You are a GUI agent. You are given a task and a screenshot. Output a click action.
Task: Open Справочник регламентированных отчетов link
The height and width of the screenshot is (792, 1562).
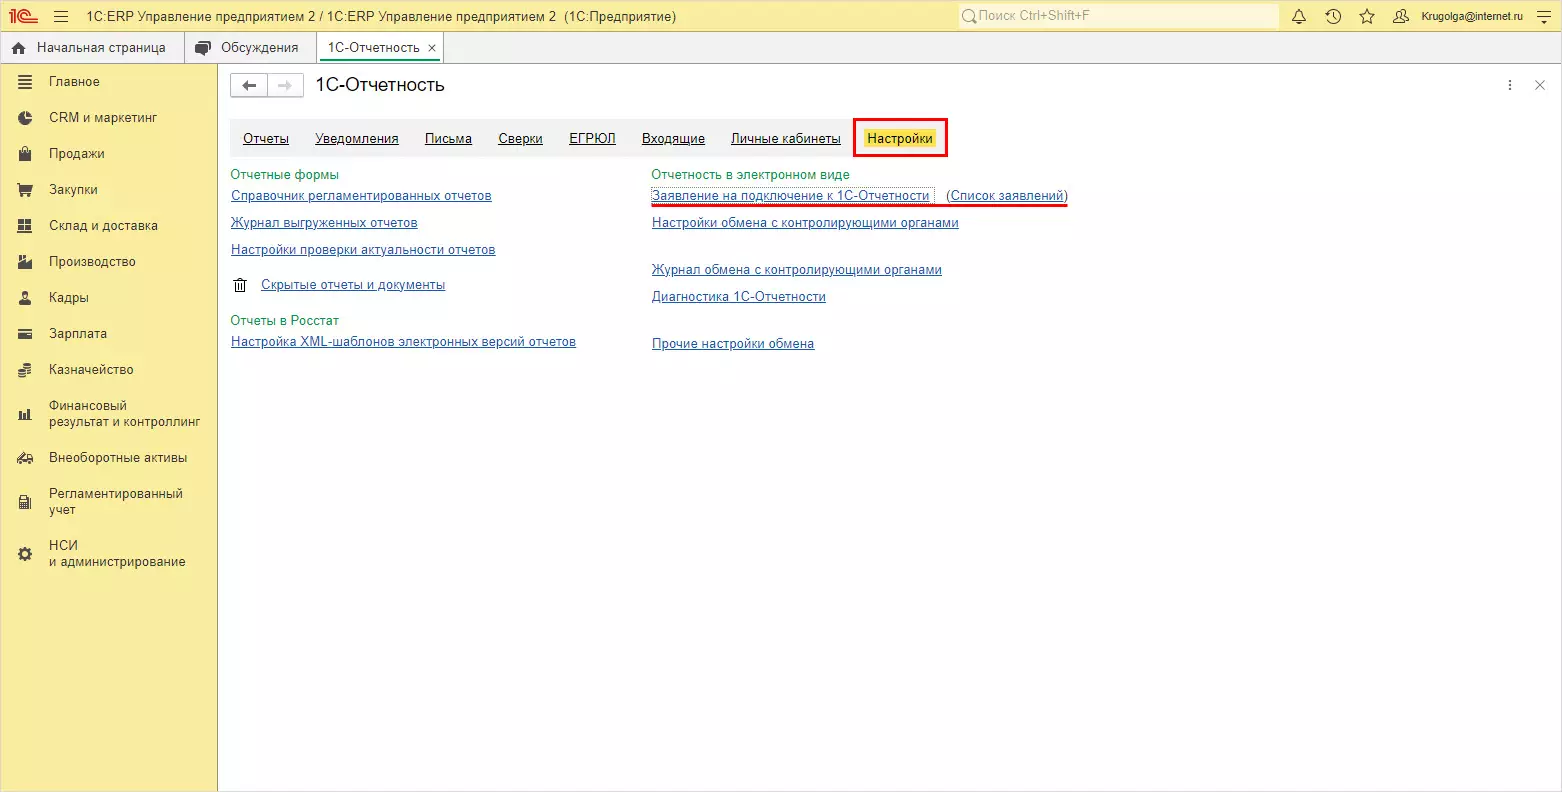(x=361, y=196)
